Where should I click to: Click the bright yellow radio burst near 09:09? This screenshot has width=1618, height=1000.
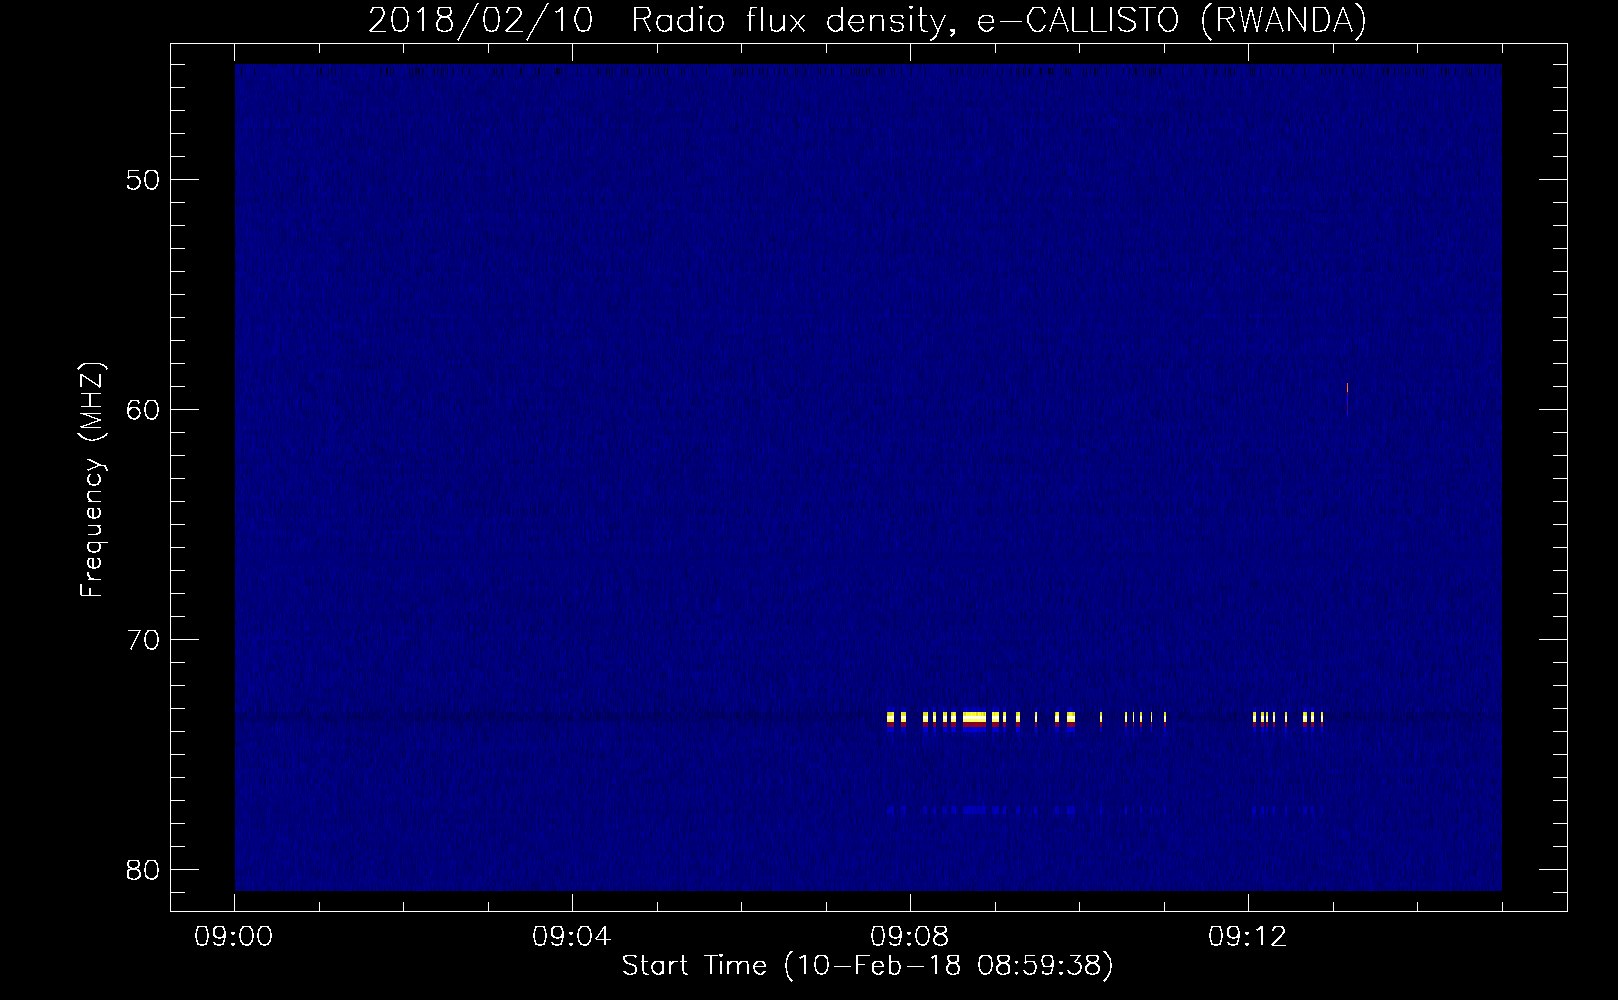[x=974, y=717]
